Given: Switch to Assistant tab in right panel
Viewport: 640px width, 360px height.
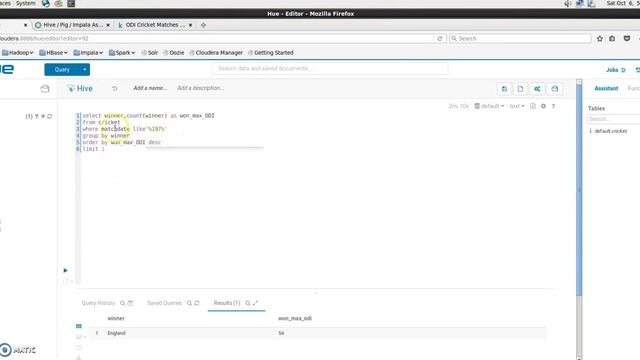Looking at the screenshot, I should click(x=606, y=89).
